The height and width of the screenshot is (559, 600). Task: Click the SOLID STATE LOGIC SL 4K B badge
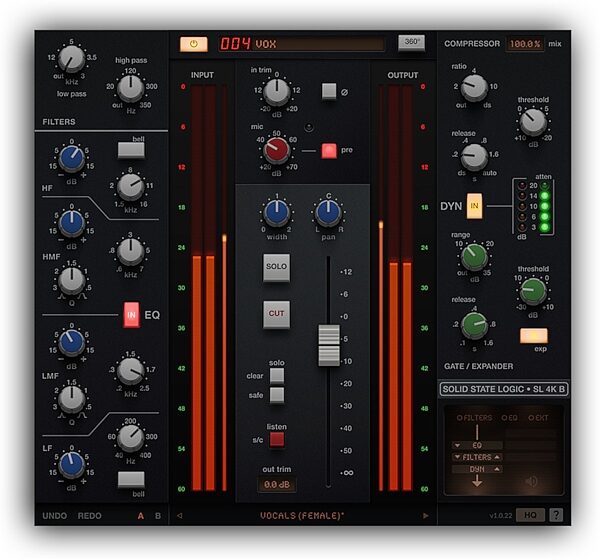(504, 389)
